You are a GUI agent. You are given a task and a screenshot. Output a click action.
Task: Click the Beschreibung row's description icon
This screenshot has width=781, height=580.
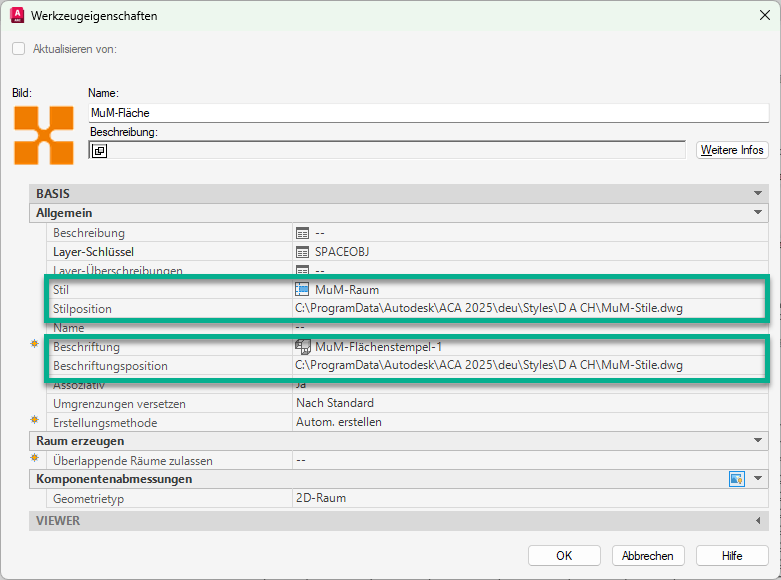tap(303, 233)
